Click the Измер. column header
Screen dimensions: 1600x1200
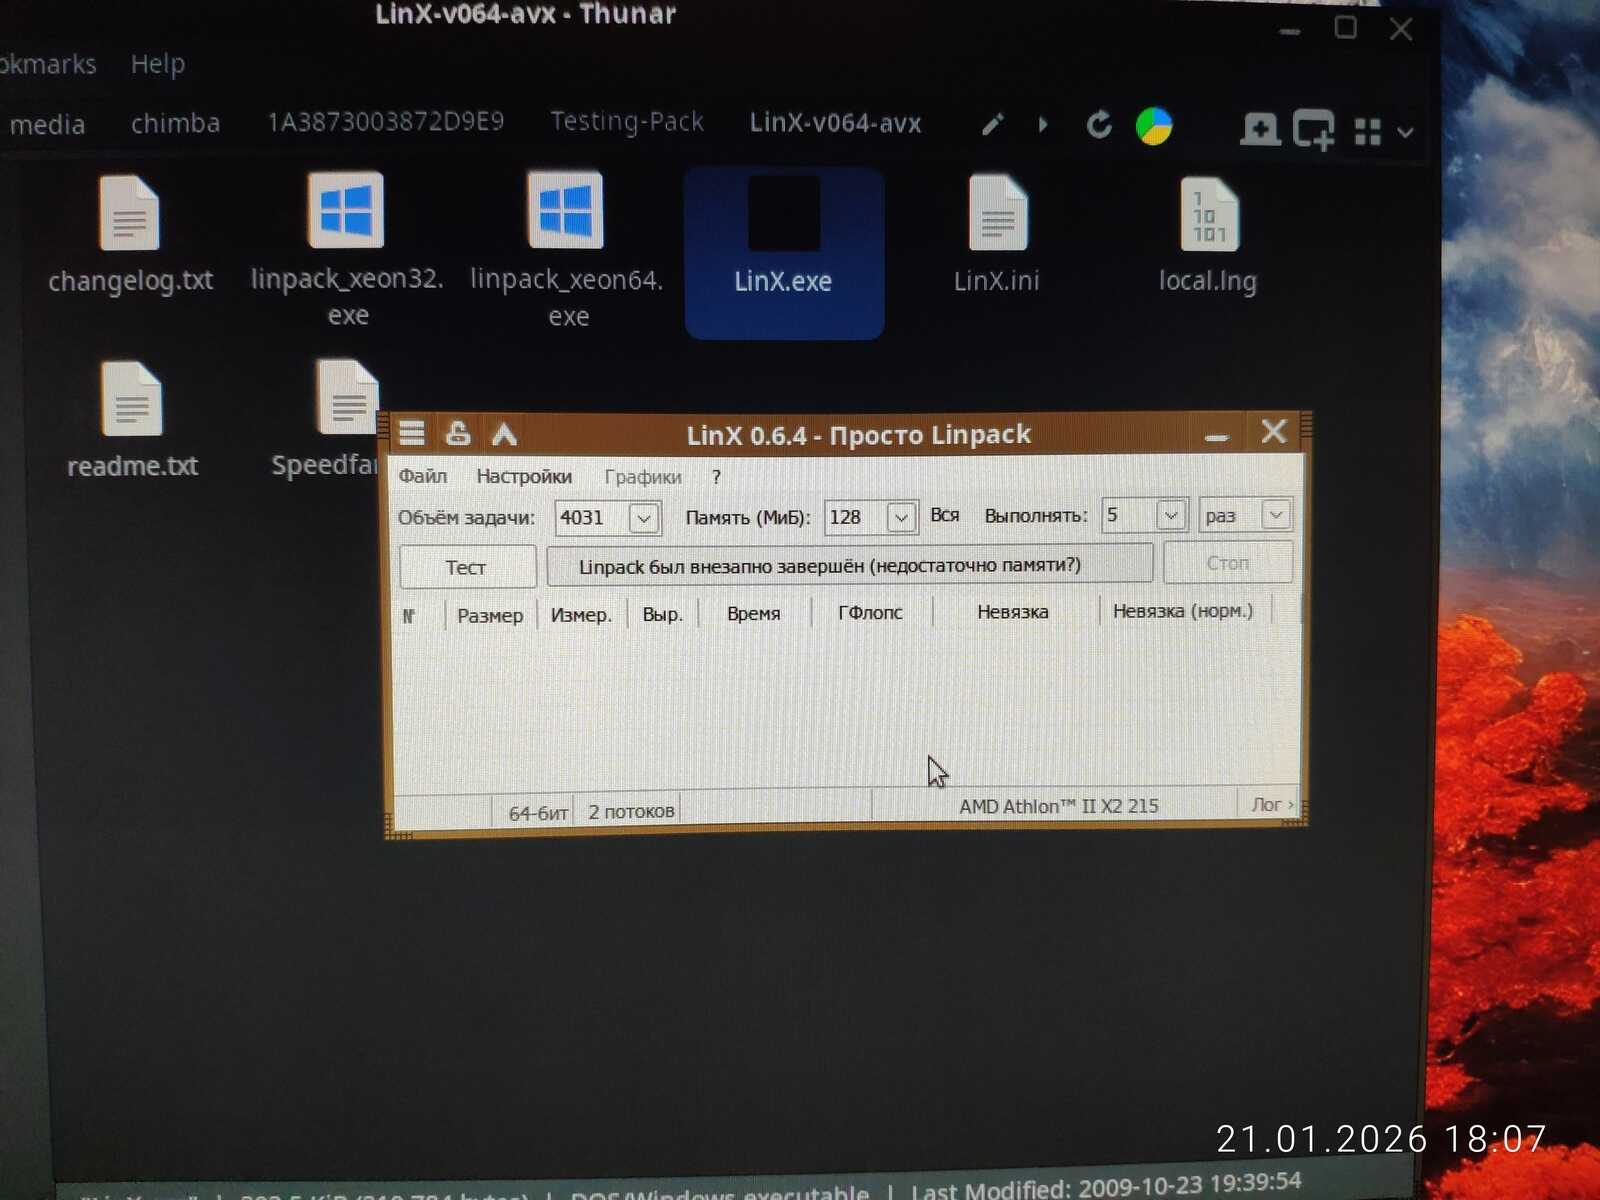pos(581,614)
